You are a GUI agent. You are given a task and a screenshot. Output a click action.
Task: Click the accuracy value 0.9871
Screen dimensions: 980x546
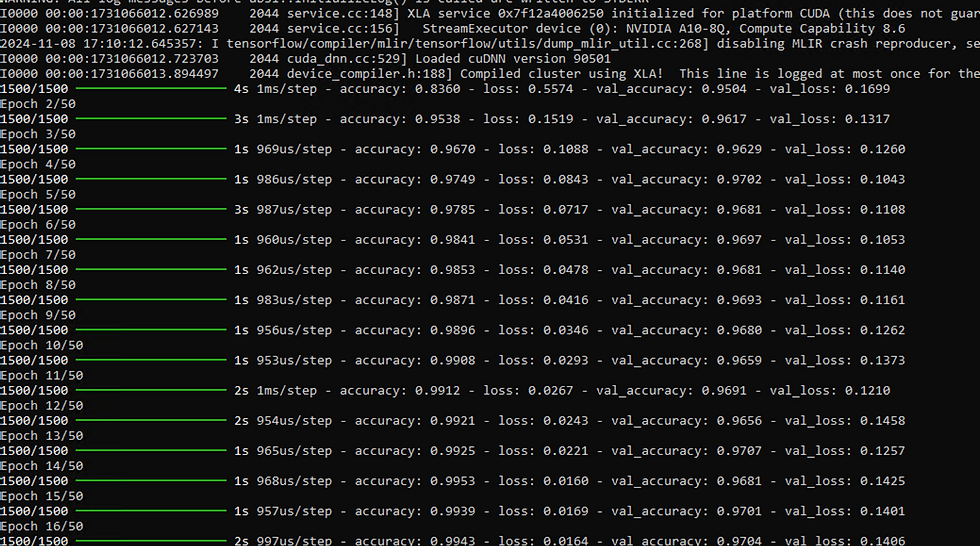pyautogui.click(x=452, y=300)
